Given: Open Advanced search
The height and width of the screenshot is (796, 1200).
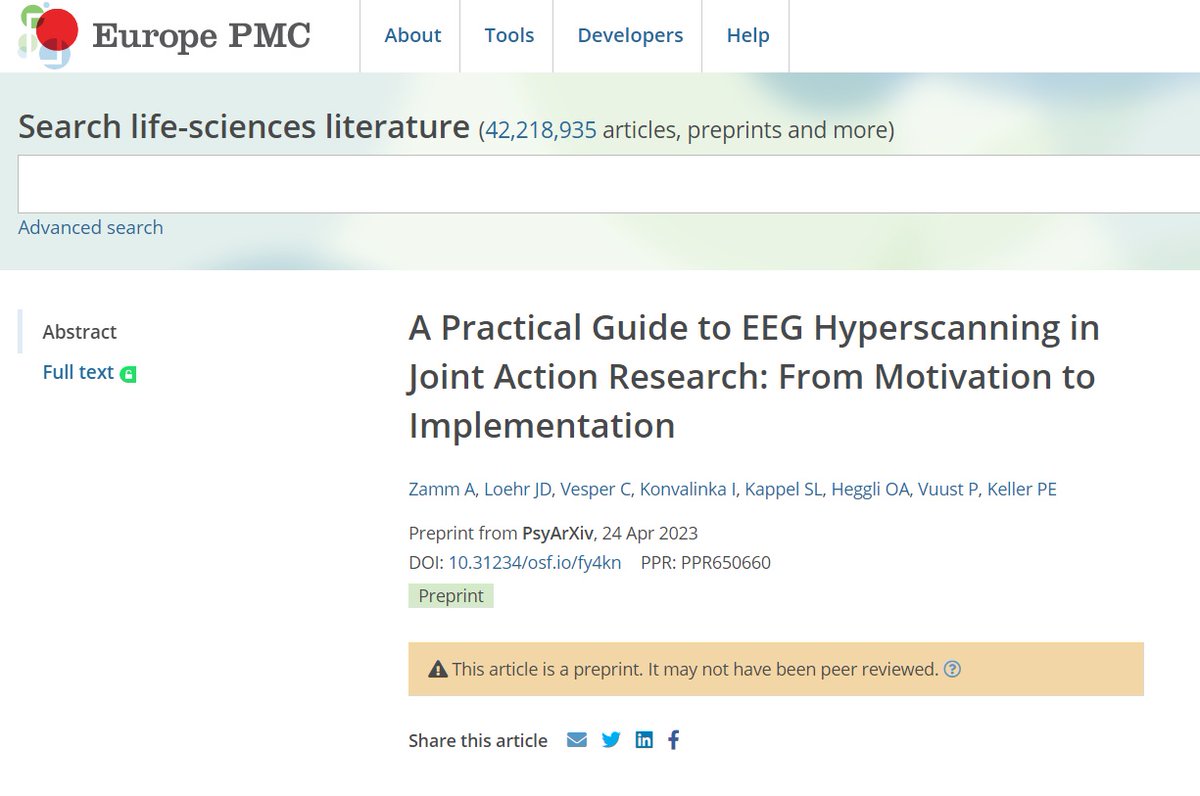Looking at the screenshot, I should (x=90, y=227).
